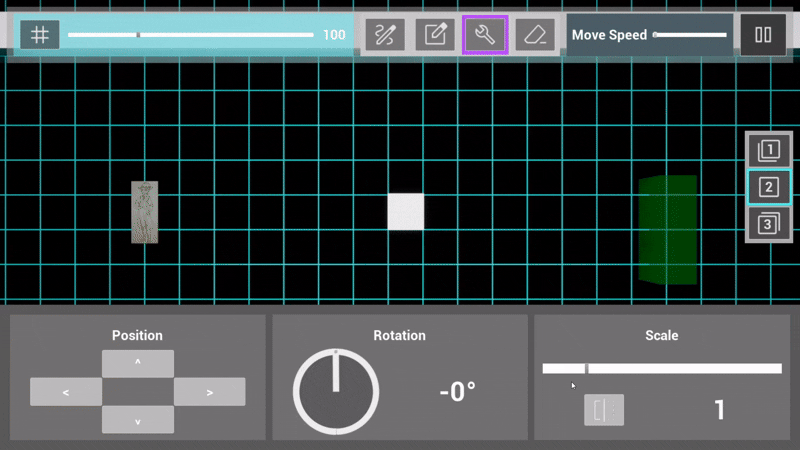Screen dimensions: 800x450
Task: Click the grid size slider
Action: tap(190, 35)
